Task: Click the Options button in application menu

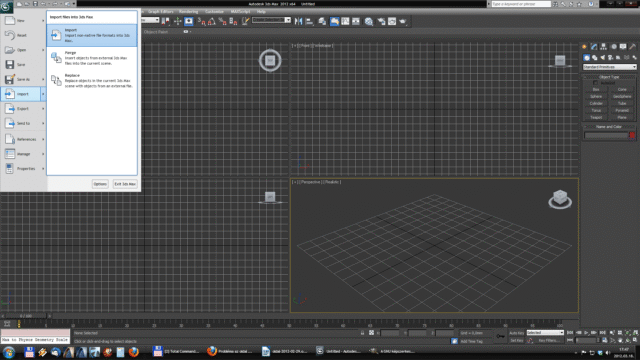Action: pos(100,184)
